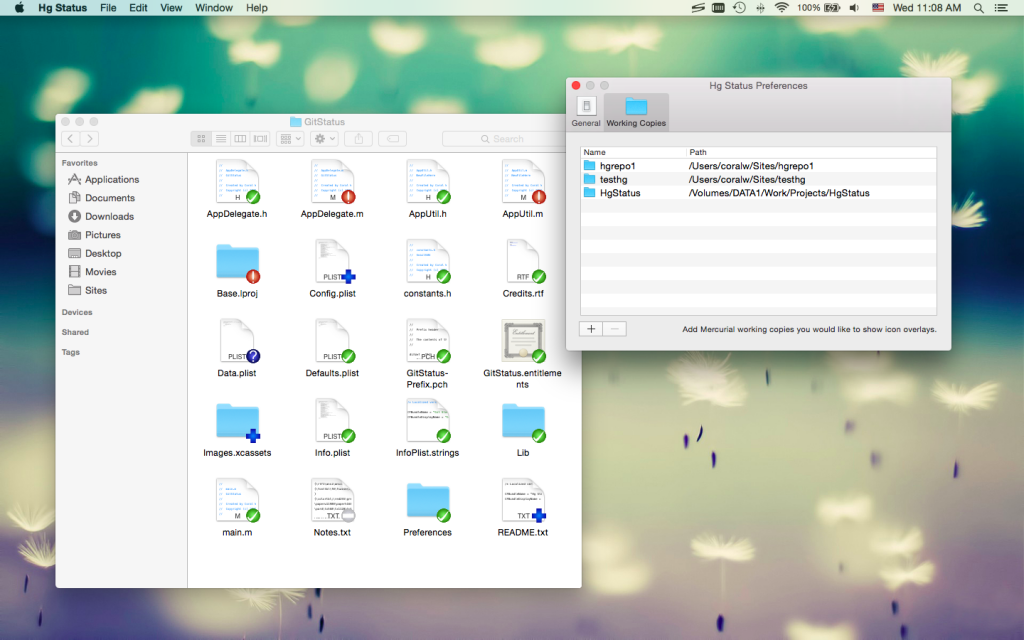Switch to the Working Copies tab

click(x=636, y=112)
